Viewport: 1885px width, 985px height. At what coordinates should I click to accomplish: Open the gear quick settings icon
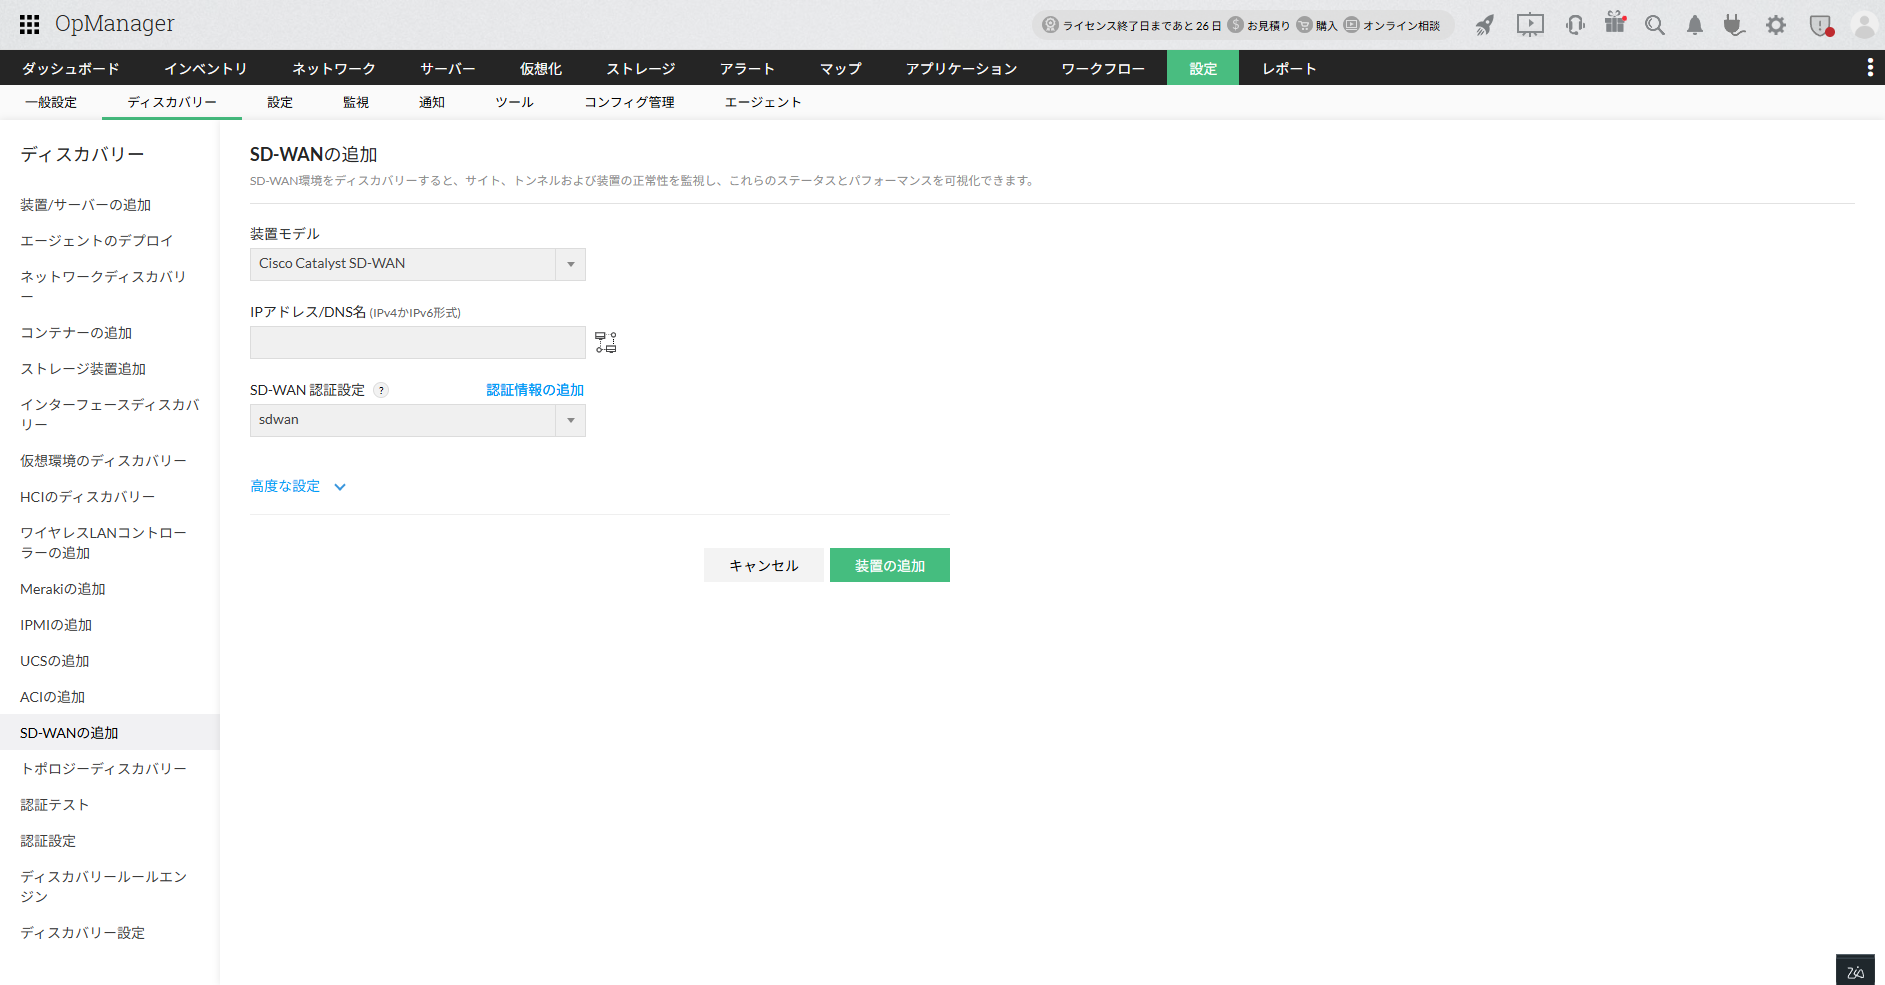click(1776, 25)
